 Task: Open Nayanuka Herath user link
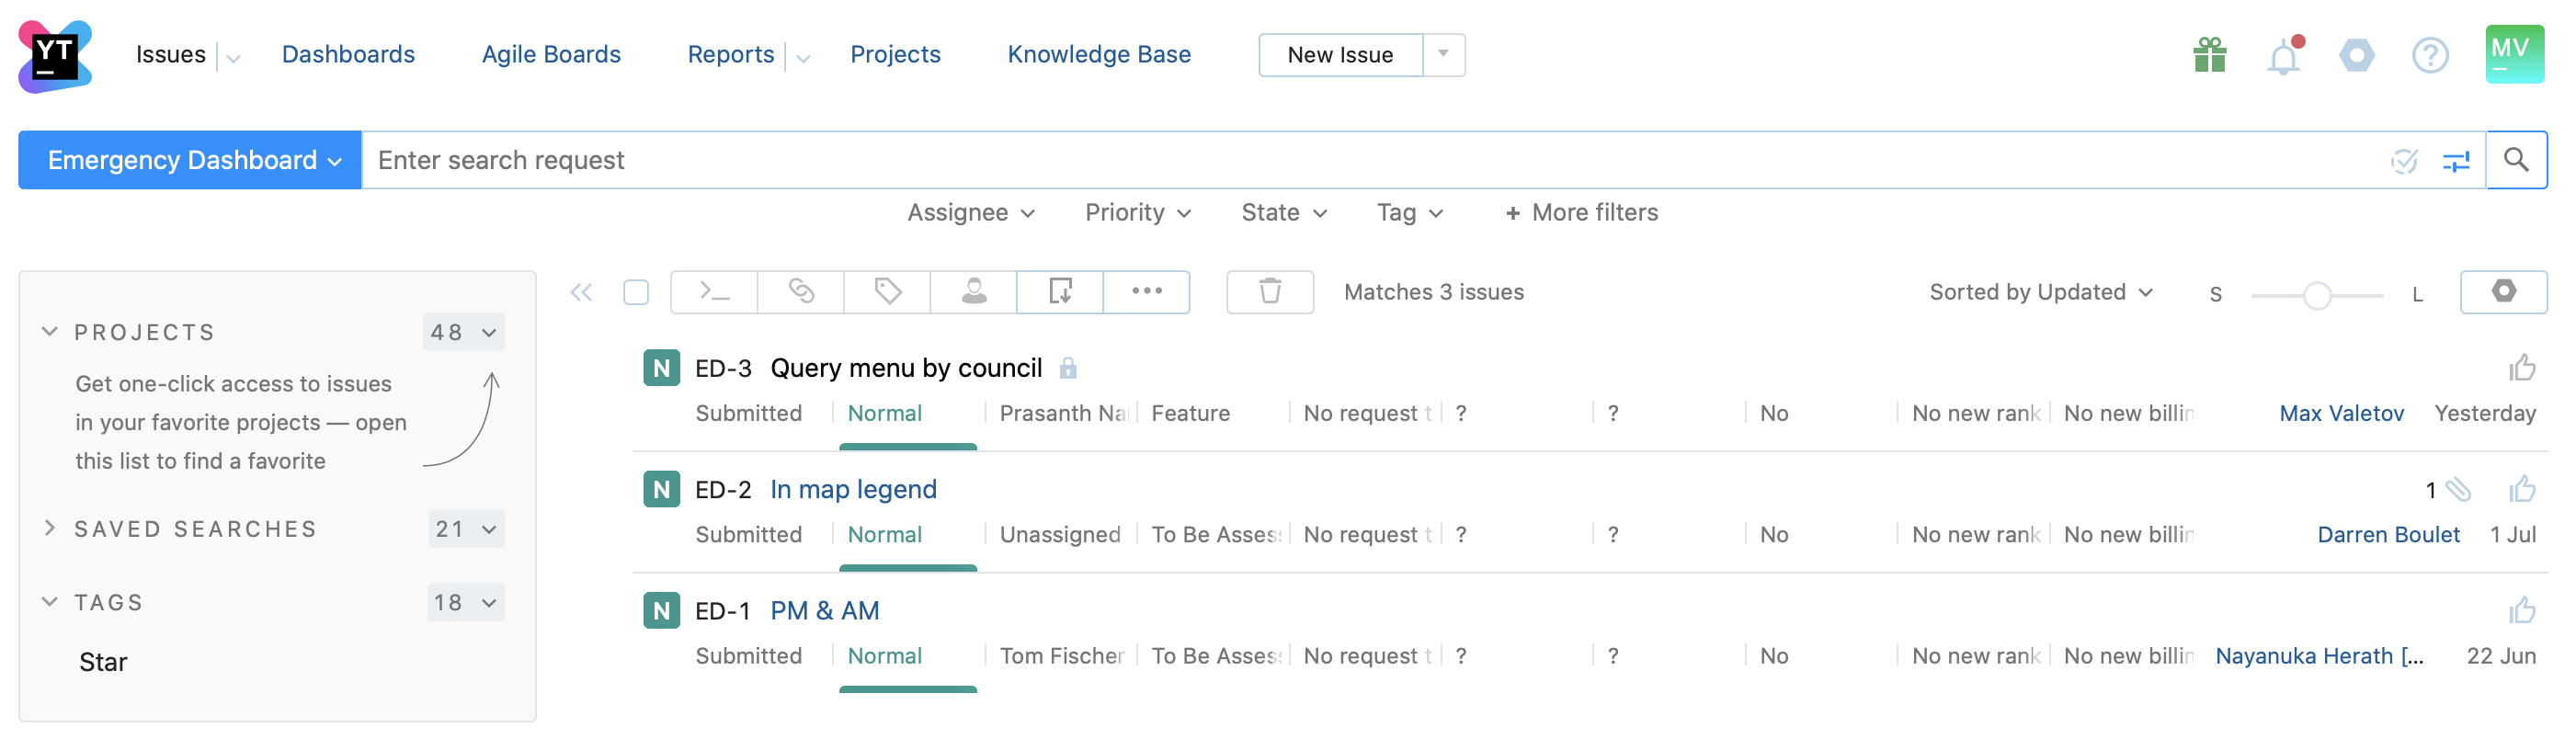(2319, 657)
